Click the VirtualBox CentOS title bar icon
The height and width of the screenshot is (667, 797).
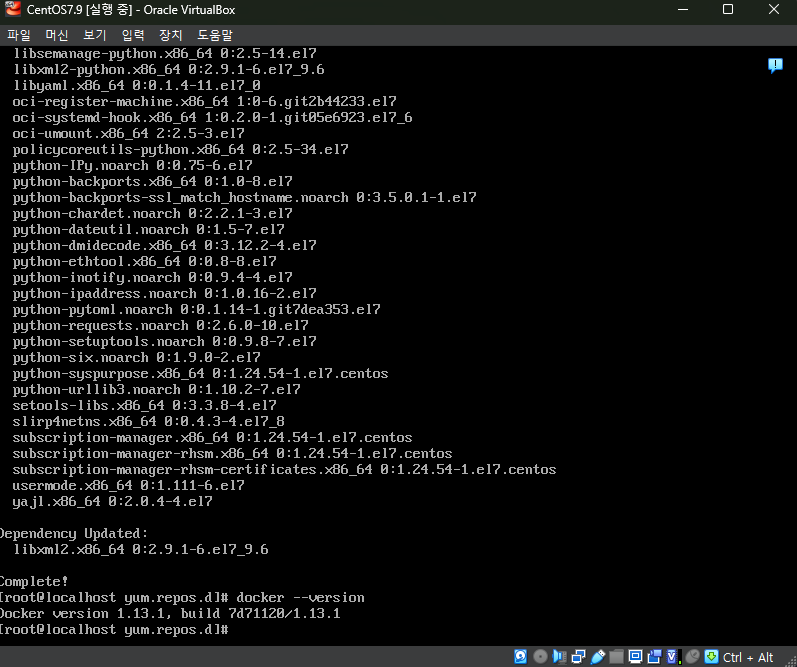point(13,9)
